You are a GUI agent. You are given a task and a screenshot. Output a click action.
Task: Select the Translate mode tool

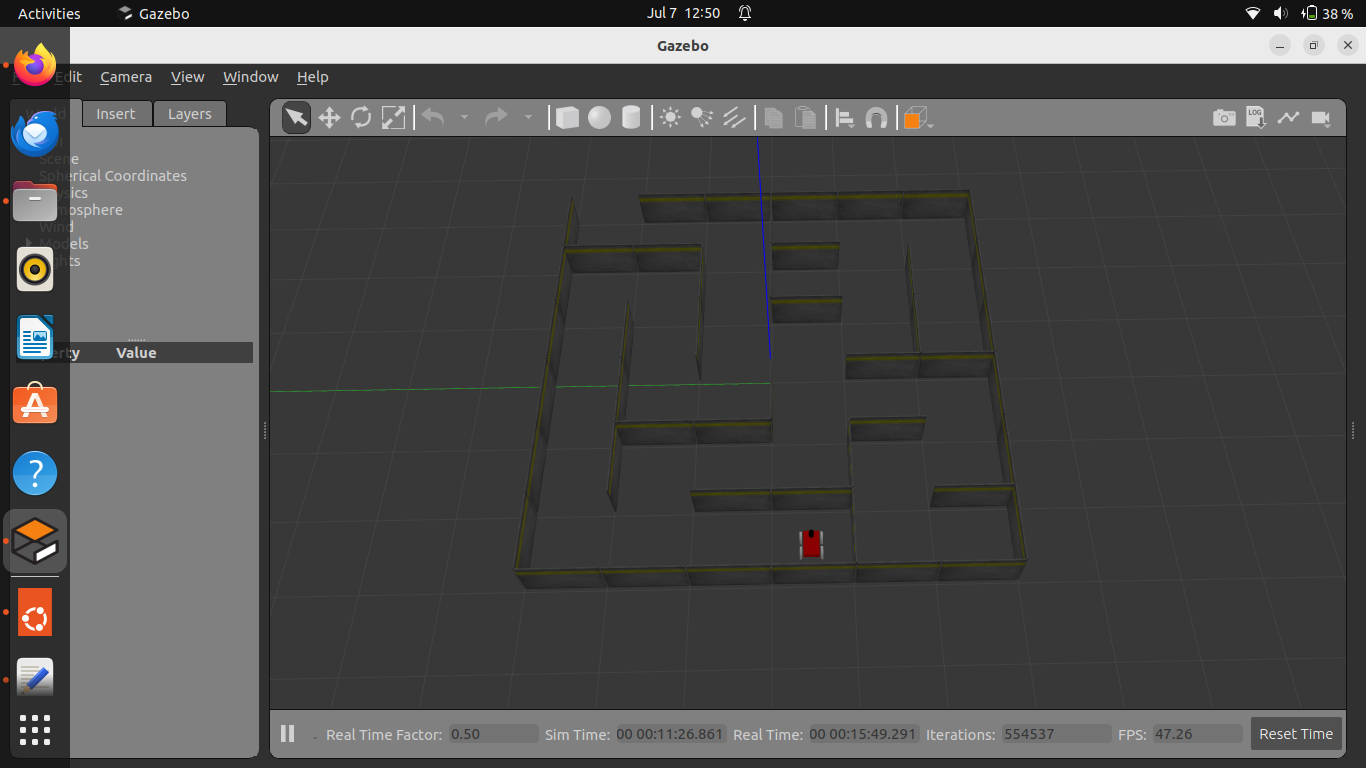[x=329, y=118]
